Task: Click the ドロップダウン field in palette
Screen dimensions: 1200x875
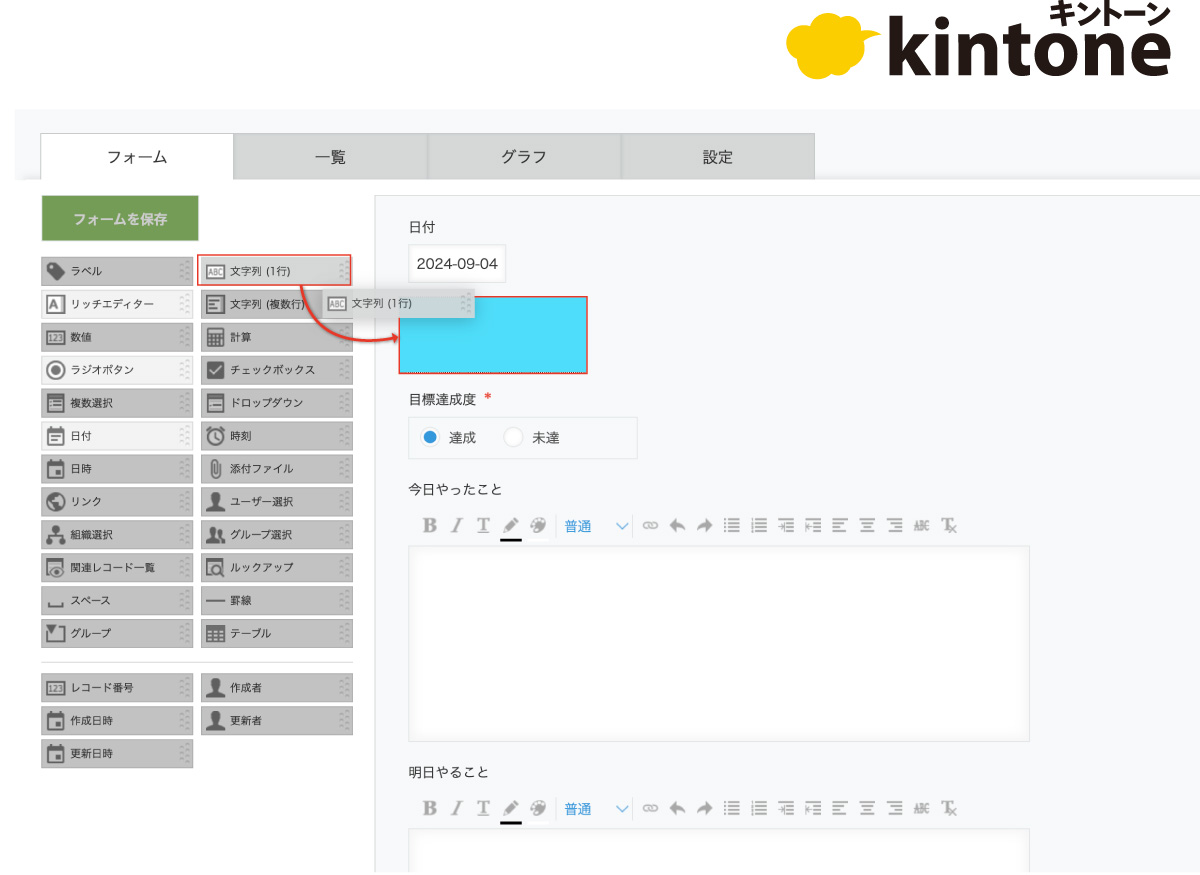Action: (x=275, y=403)
